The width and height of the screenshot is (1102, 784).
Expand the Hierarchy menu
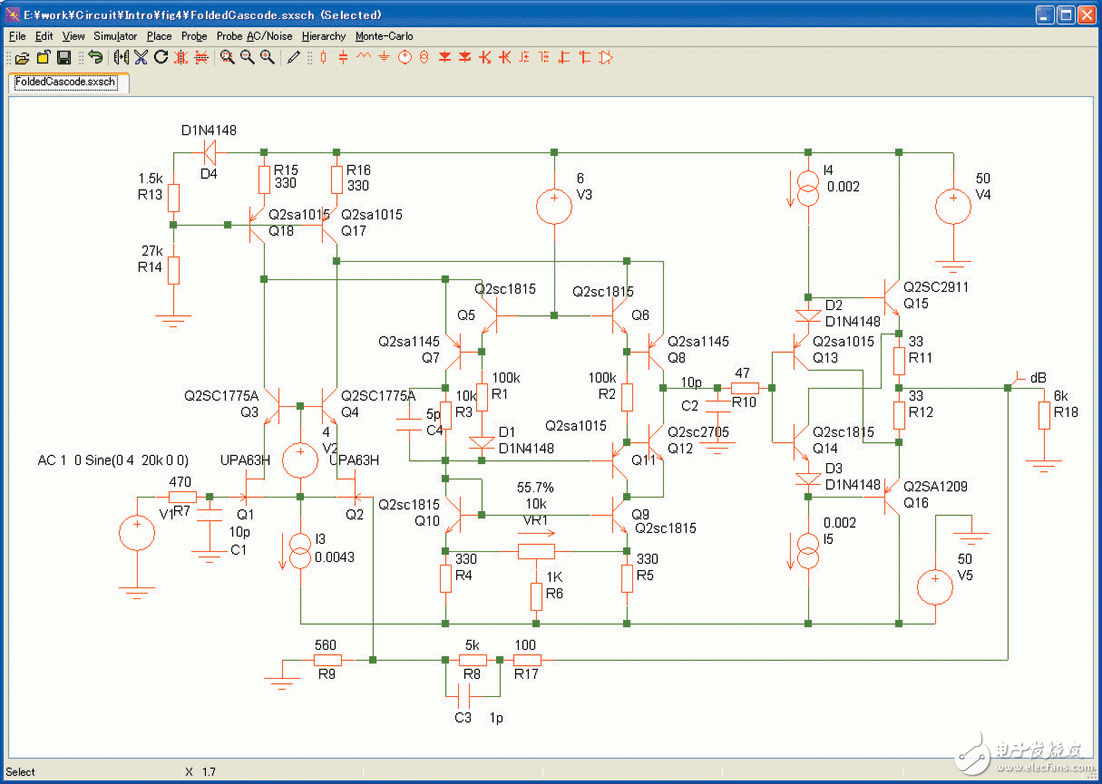(323, 36)
